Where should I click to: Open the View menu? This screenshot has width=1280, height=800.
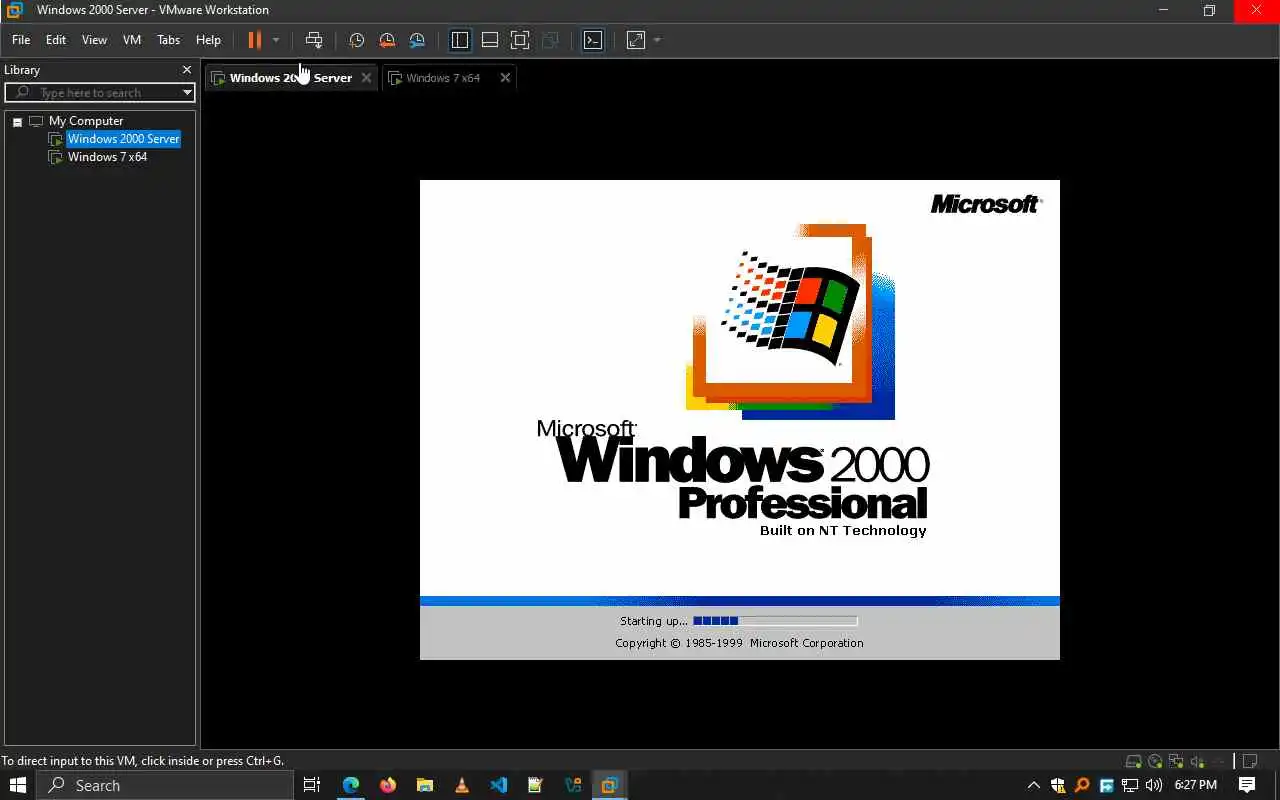94,40
